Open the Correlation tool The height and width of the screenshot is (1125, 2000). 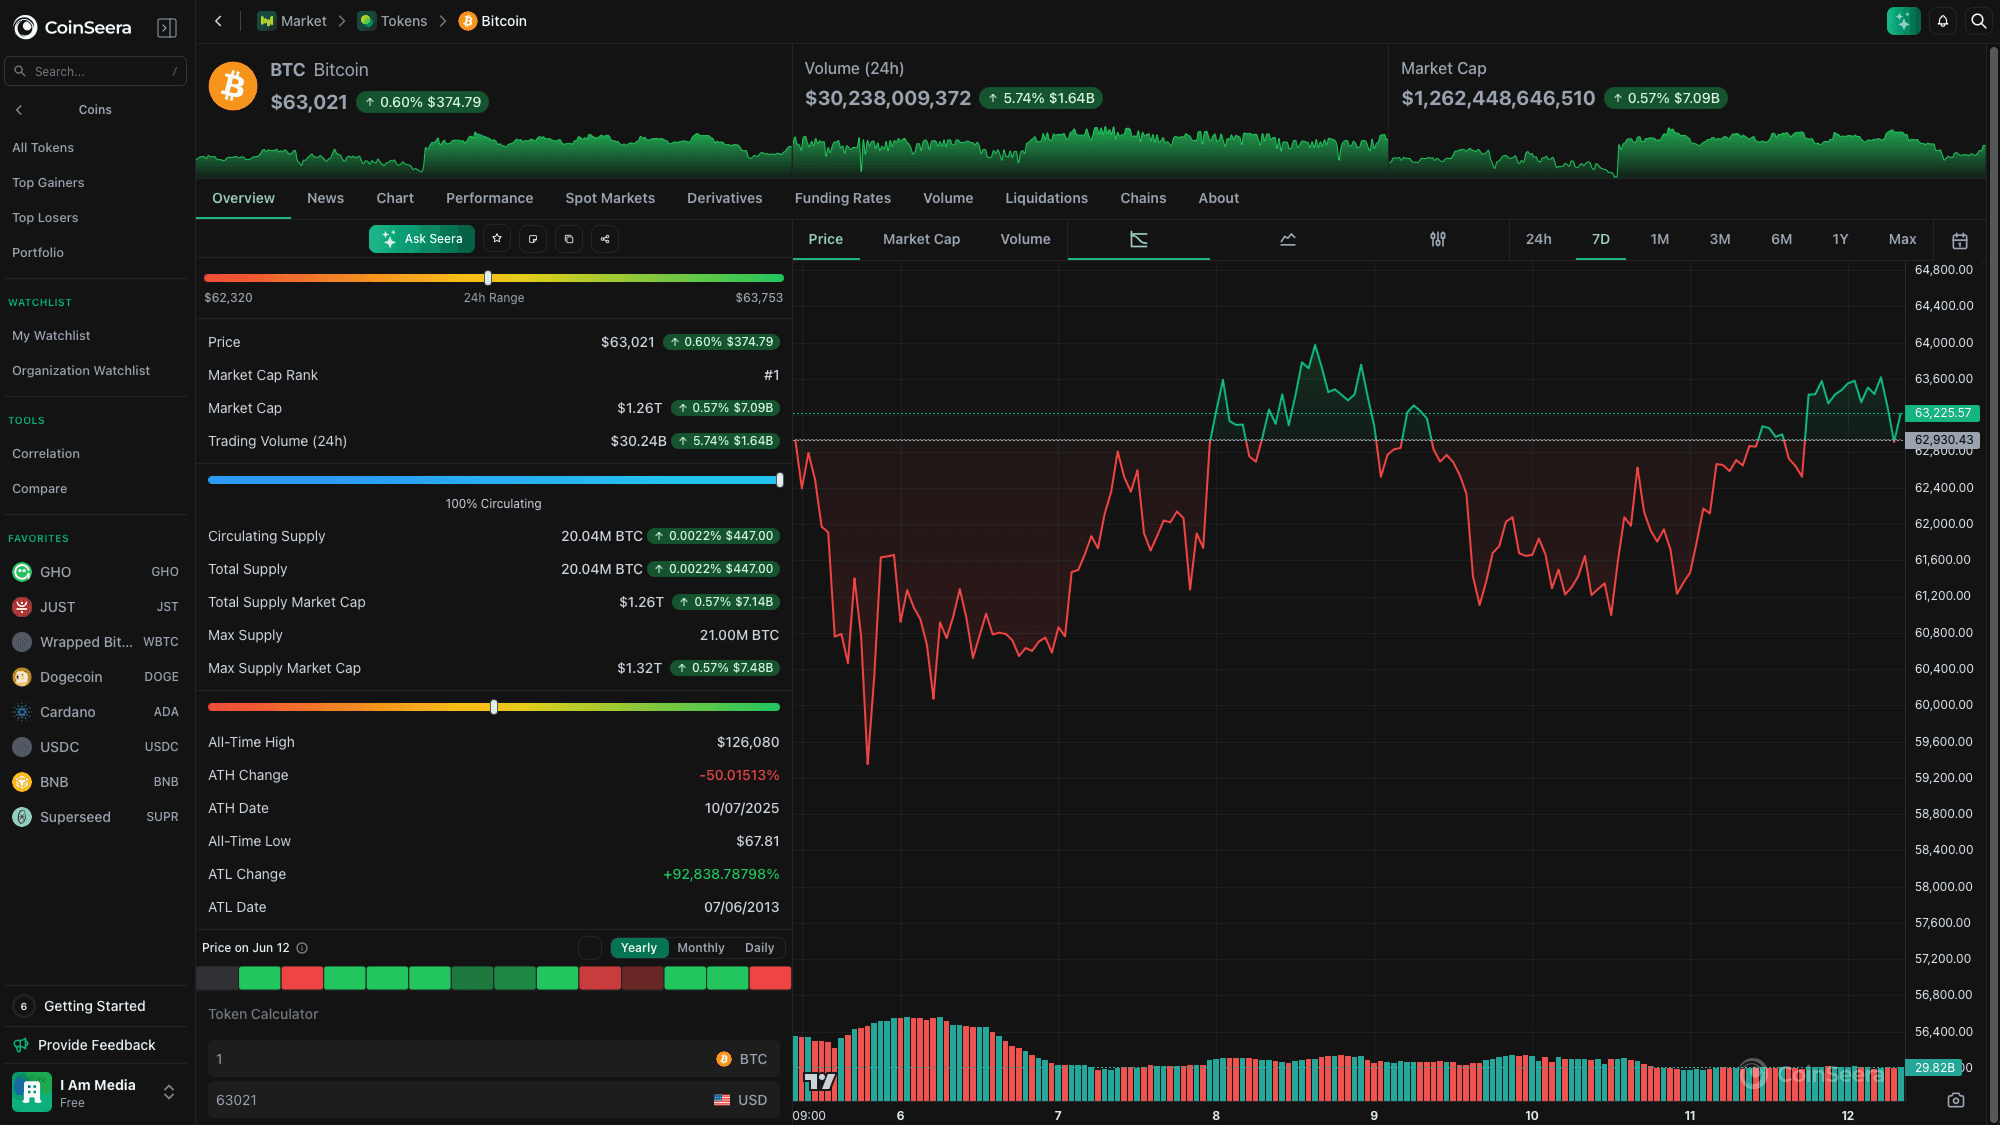[x=46, y=454]
